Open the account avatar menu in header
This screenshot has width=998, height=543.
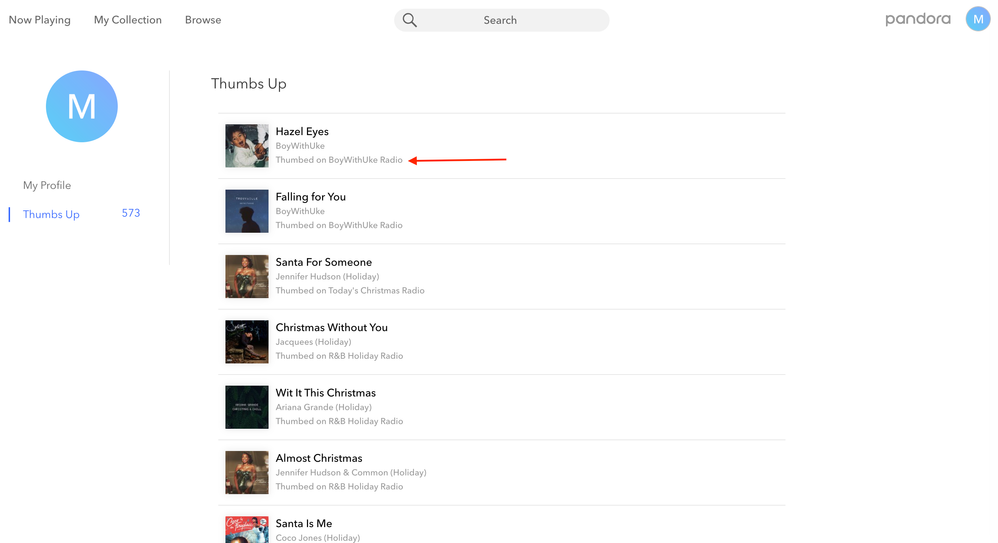pos(978,19)
